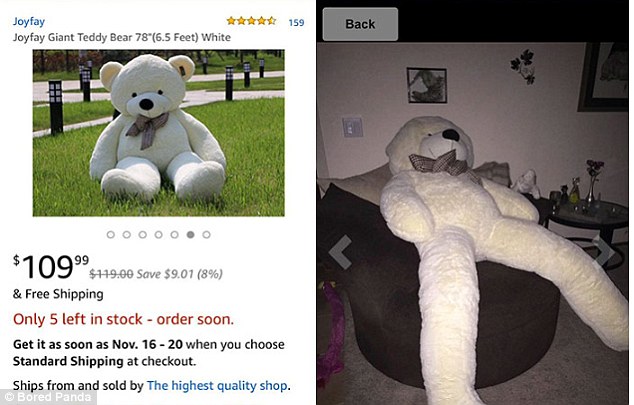Select the filled sixth carousel dot

(x=190, y=235)
